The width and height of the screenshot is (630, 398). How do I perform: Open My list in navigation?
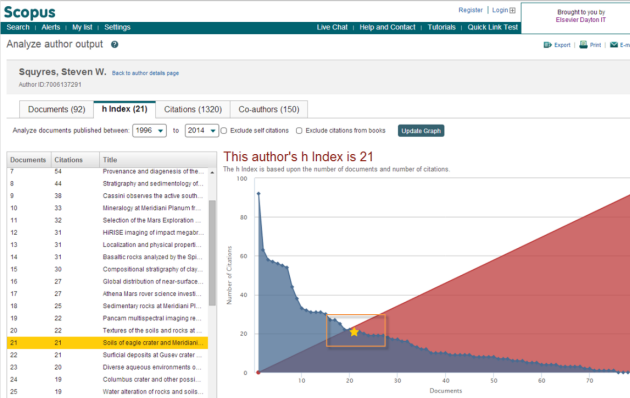pos(82,27)
